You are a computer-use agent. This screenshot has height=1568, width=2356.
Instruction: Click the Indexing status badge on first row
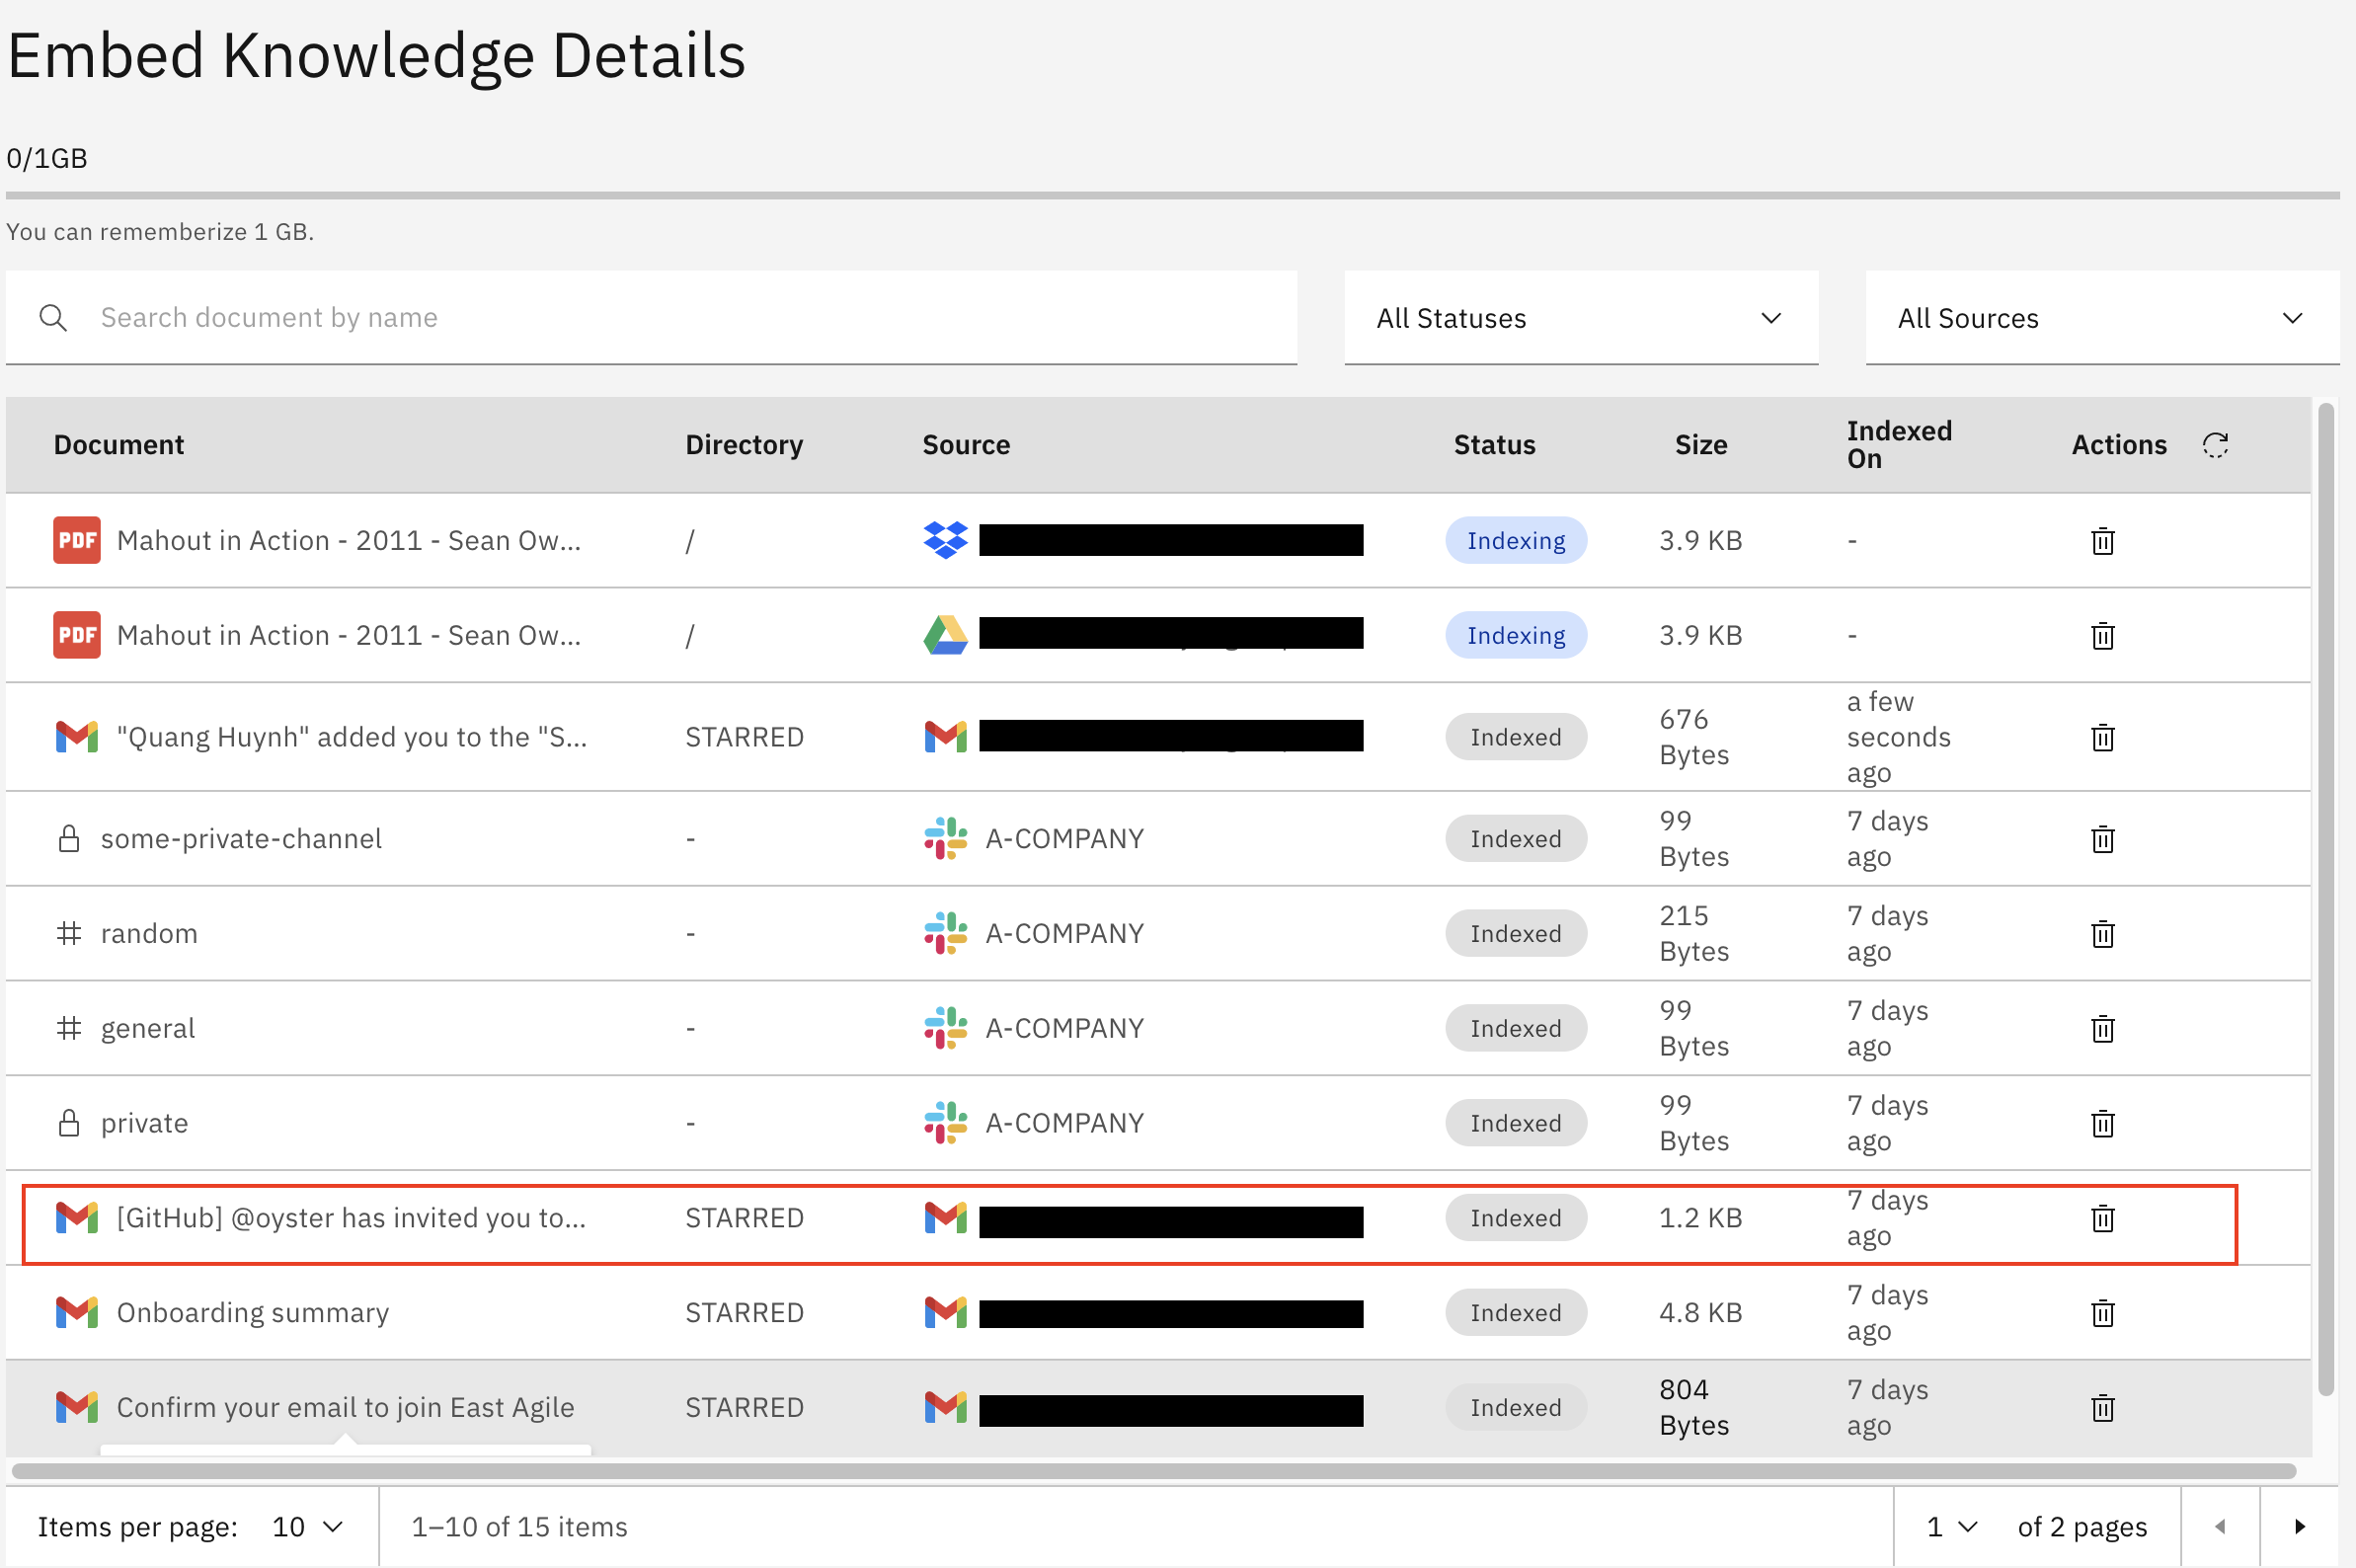pos(1515,540)
